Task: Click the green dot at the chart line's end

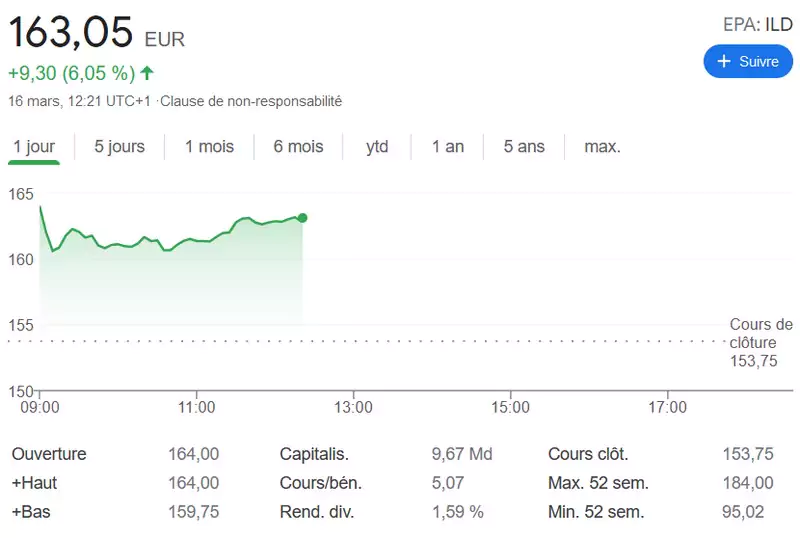Action: point(302,217)
